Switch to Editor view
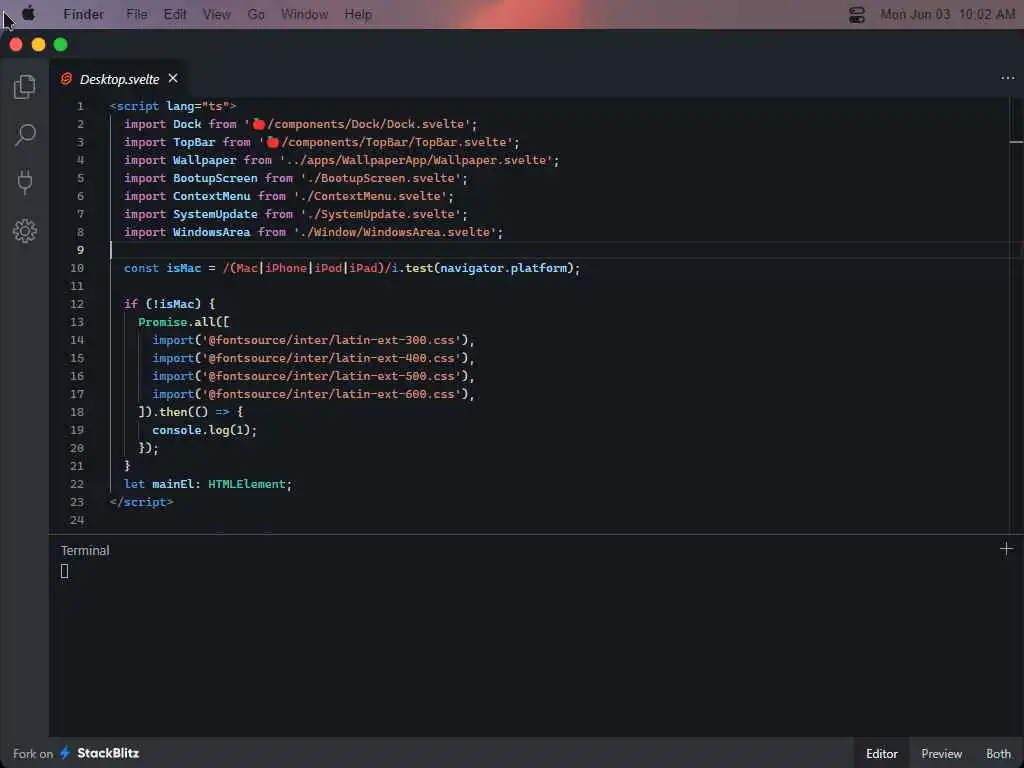 881,754
